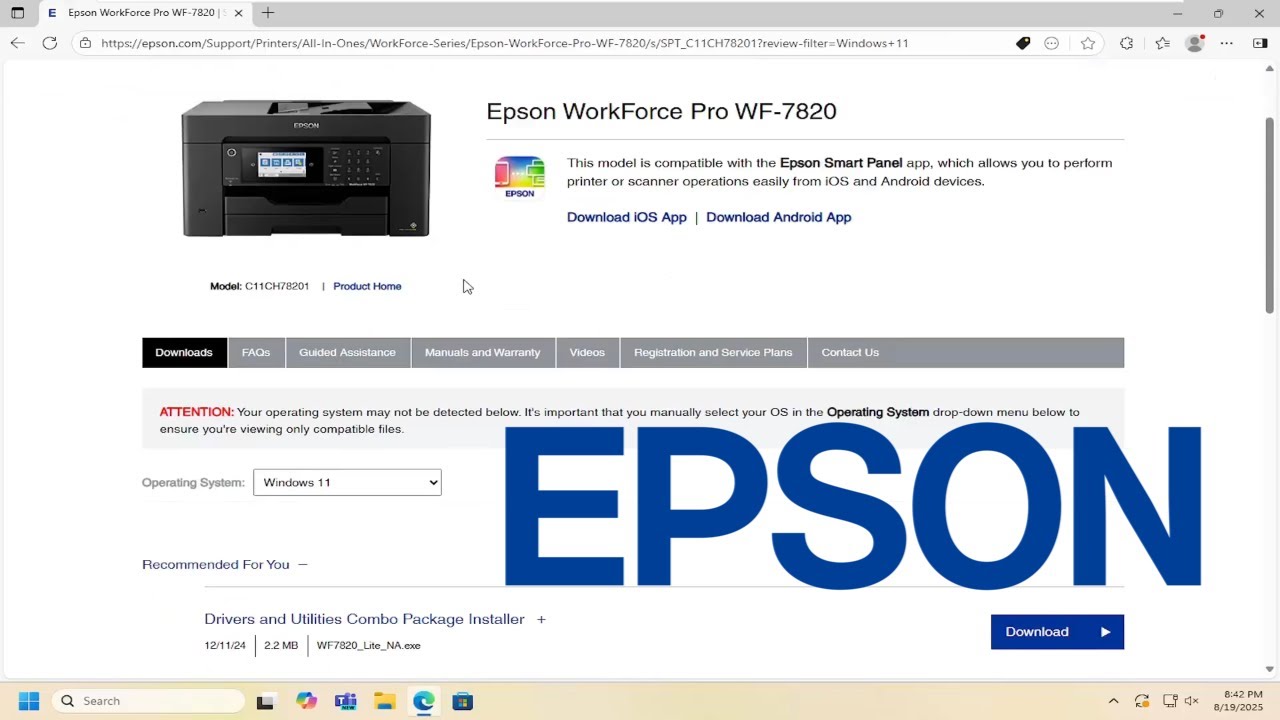Image resolution: width=1280 pixels, height=720 pixels.
Task: Go back to the previous page
Action: pyautogui.click(x=17, y=43)
